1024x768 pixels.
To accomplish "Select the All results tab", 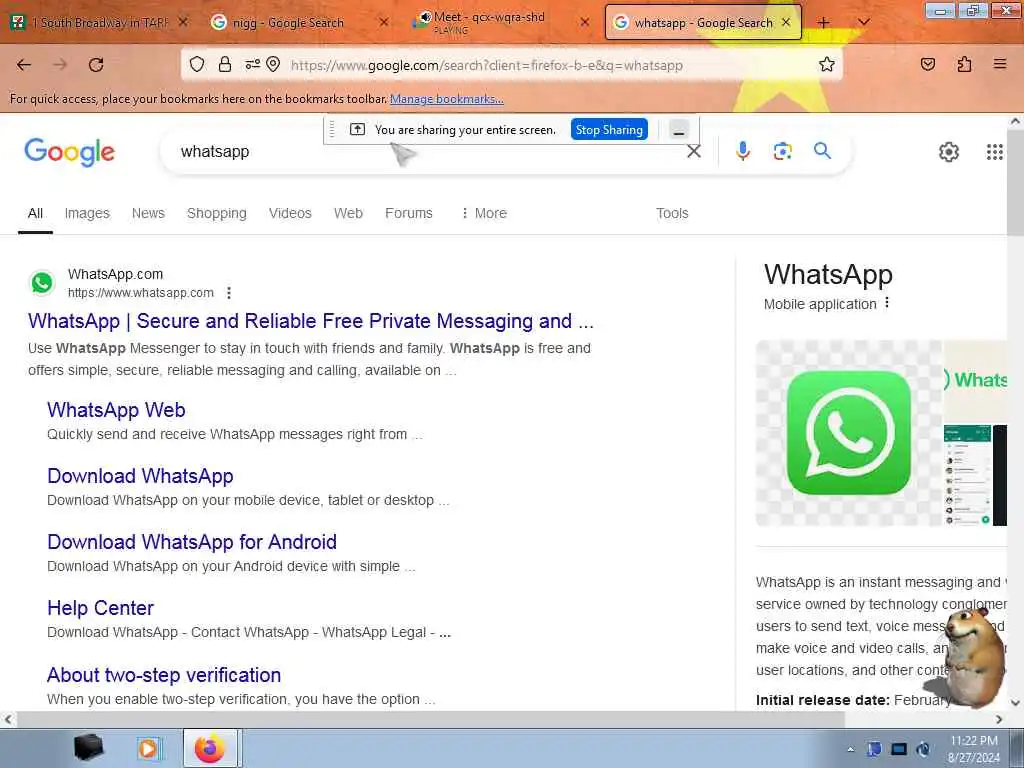I will pyautogui.click(x=35, y=213).
